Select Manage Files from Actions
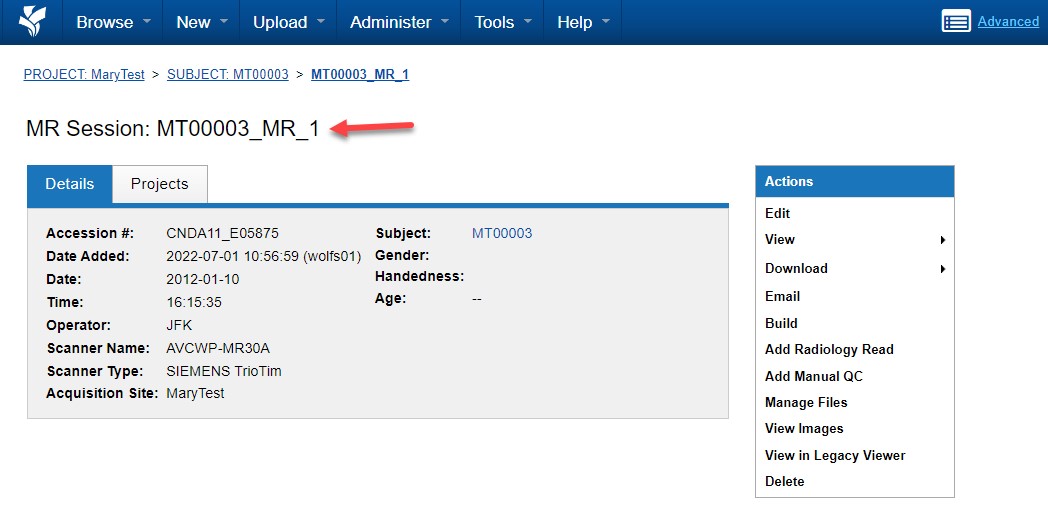The width and height of the screenshot is (1048, 513). point(806,402)
